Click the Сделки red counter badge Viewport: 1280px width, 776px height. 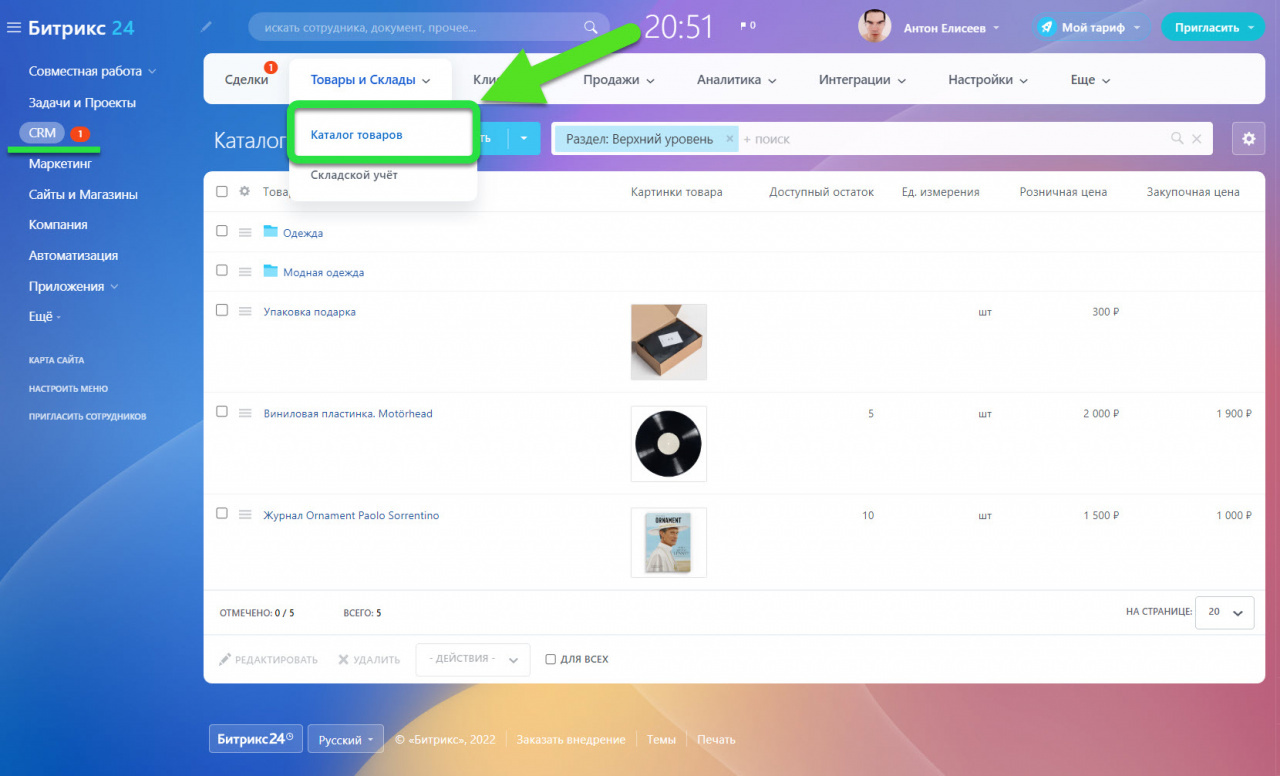(x=271, y=67)
